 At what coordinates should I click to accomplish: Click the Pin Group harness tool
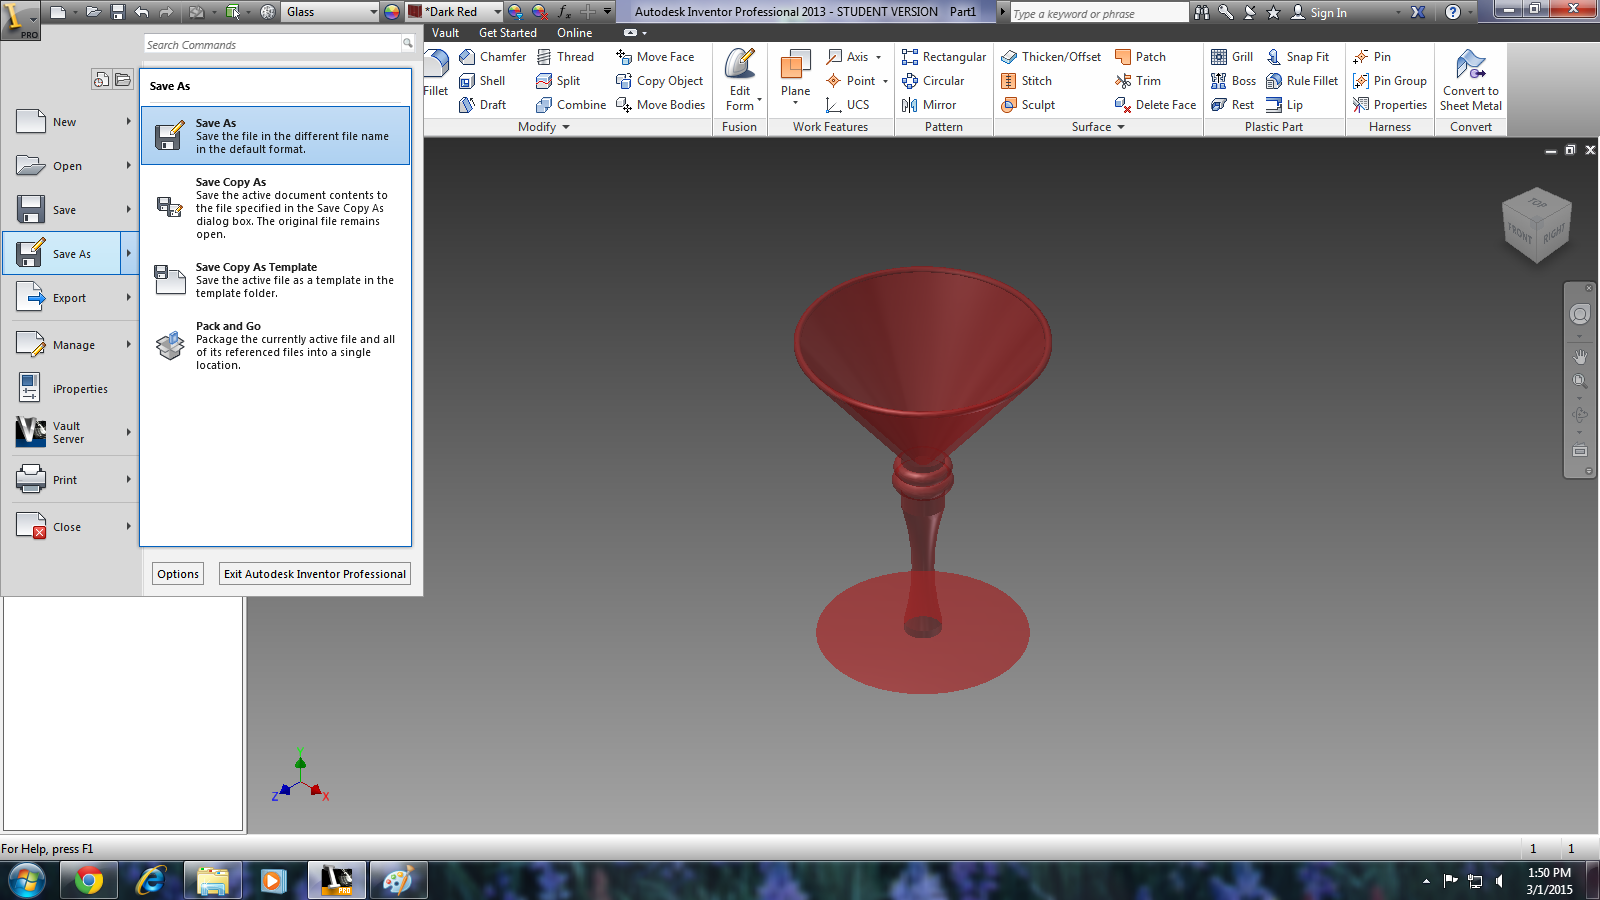(1390, 81)
